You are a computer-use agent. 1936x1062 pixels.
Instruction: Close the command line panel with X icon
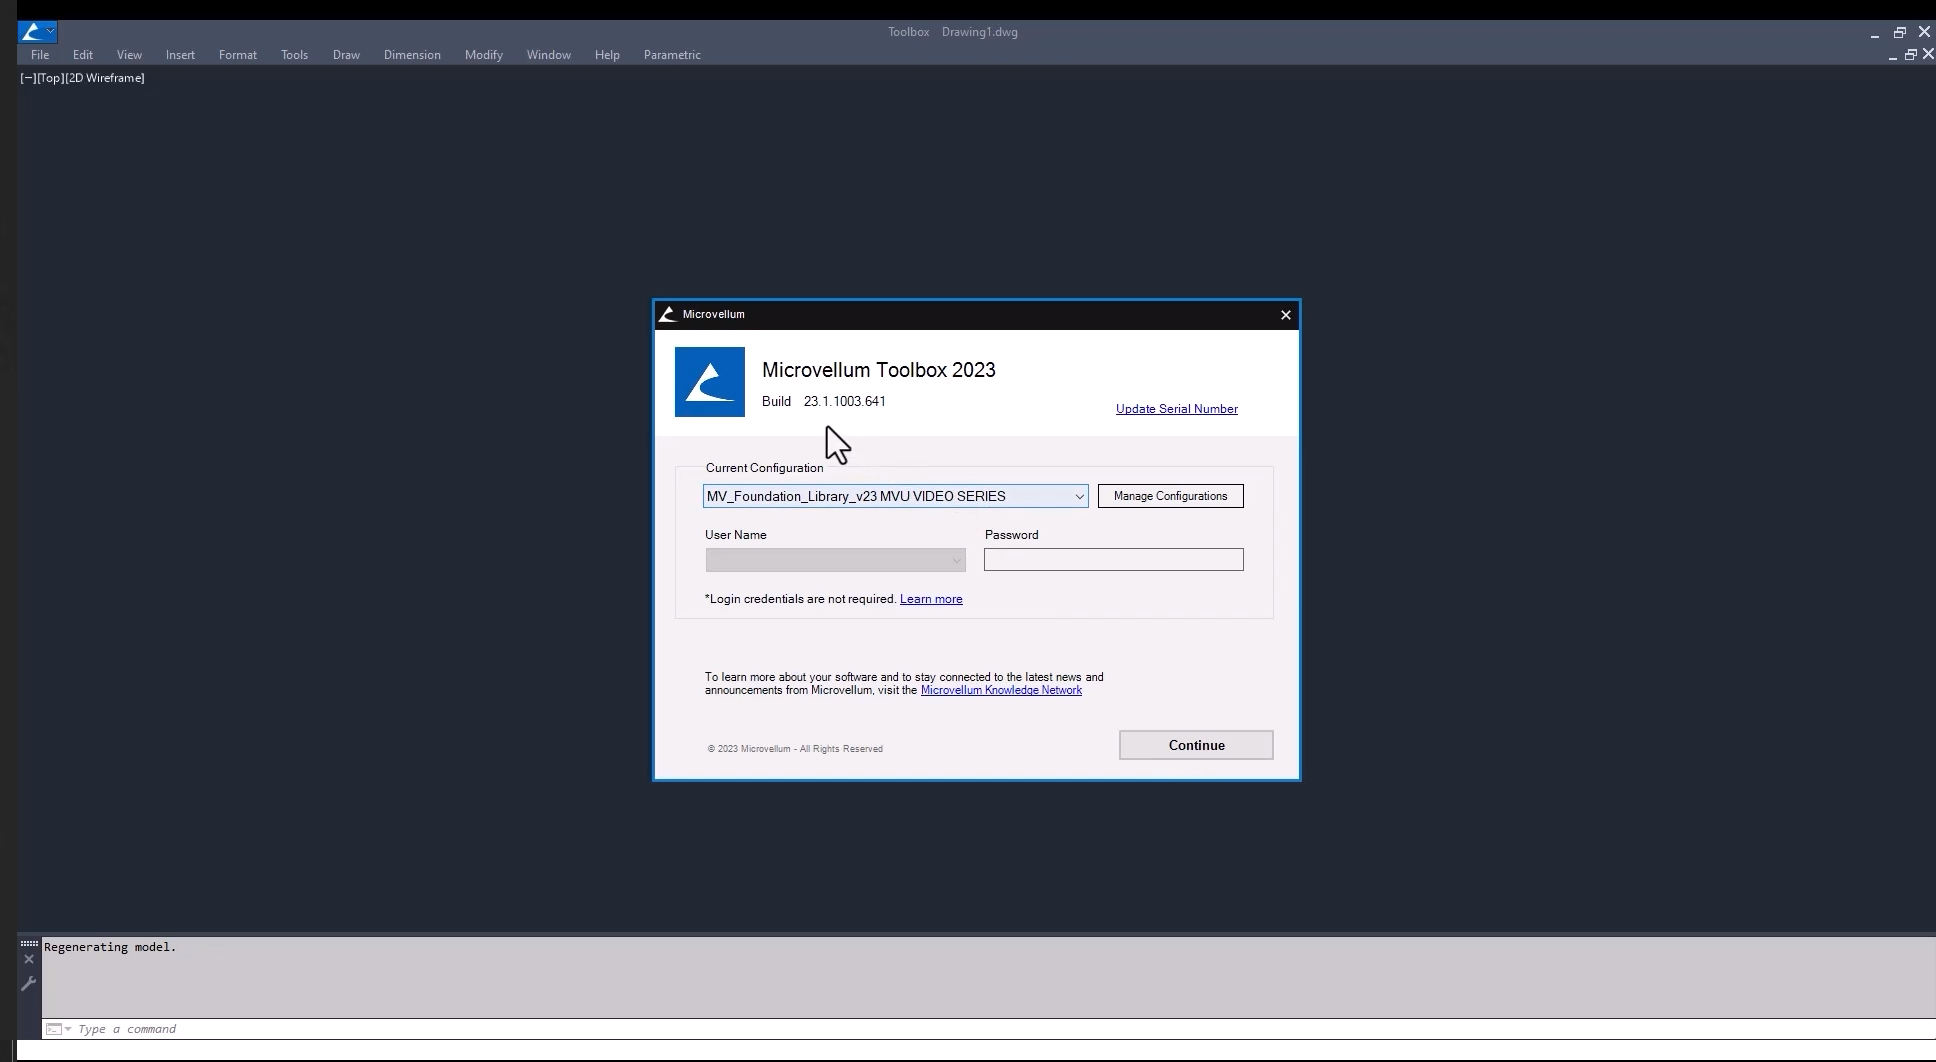click(x=29, y=960)
